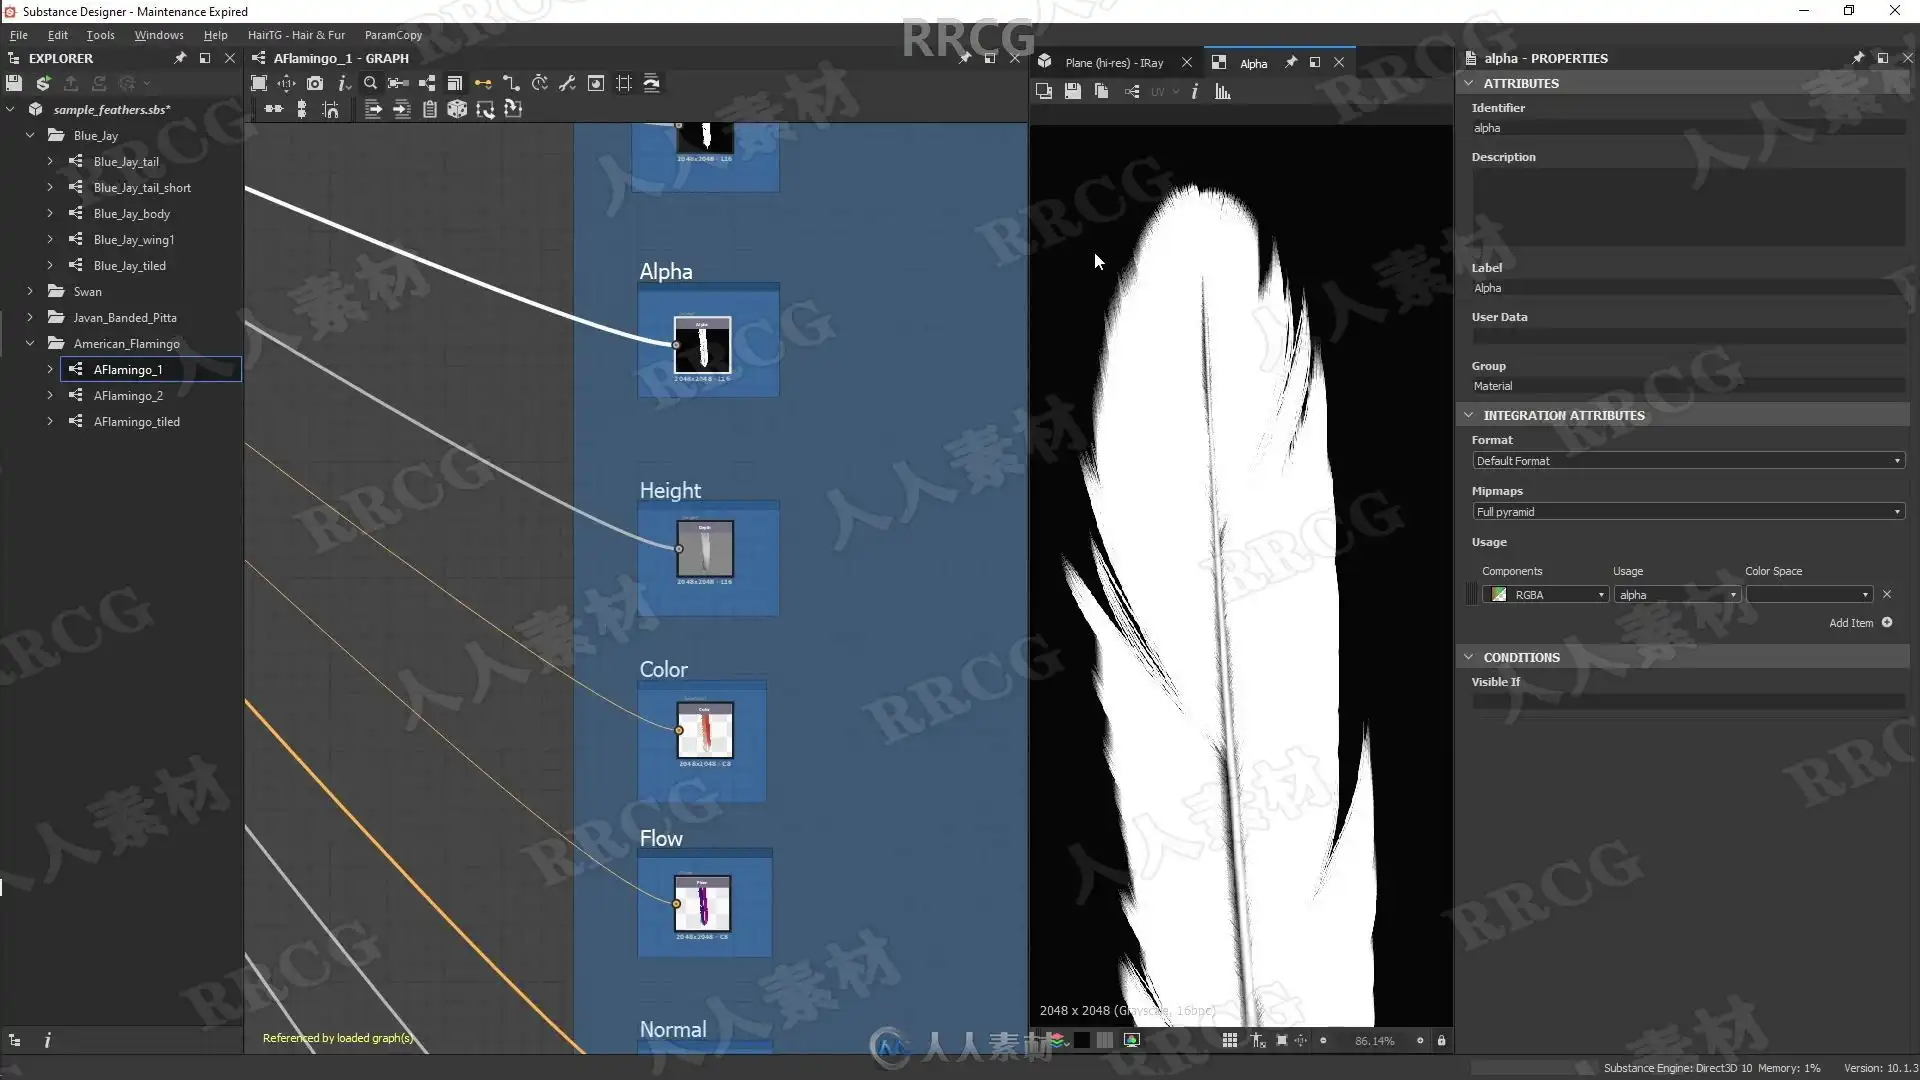
Task: Click the magnifier search icon in graph toolbar
Action: tap(370, 84)
